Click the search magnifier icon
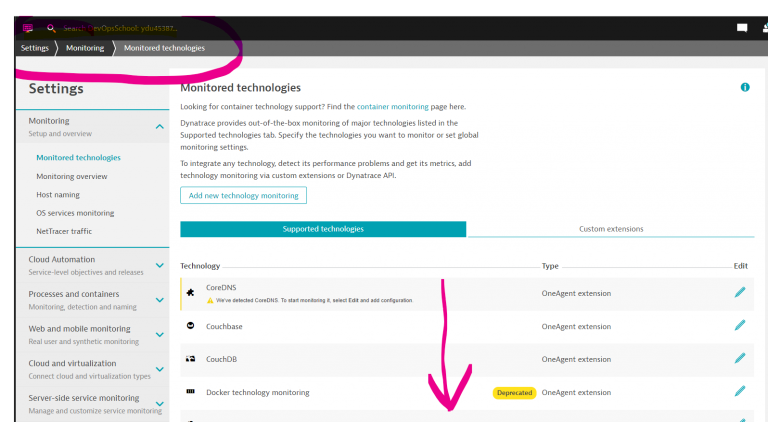This screenshot has height=422, width=768. [x=51, y=28]
